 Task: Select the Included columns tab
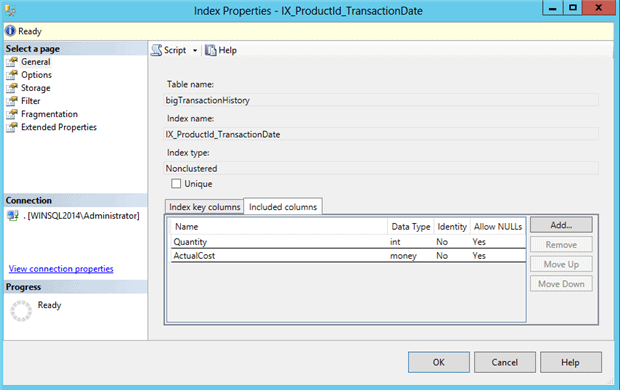click(x=283, y=206)
